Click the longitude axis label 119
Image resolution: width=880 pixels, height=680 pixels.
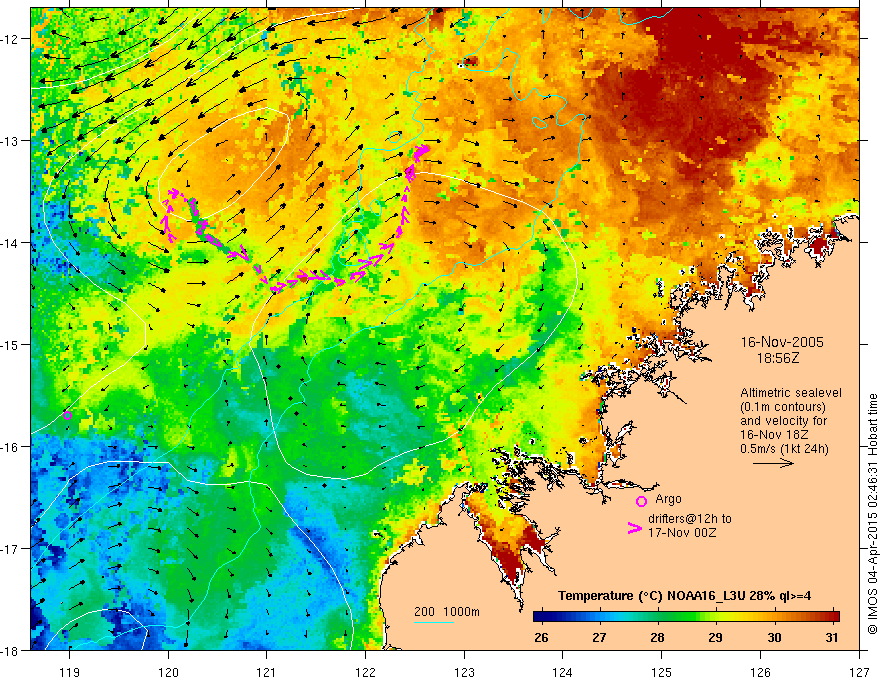[x=70, y=672]
